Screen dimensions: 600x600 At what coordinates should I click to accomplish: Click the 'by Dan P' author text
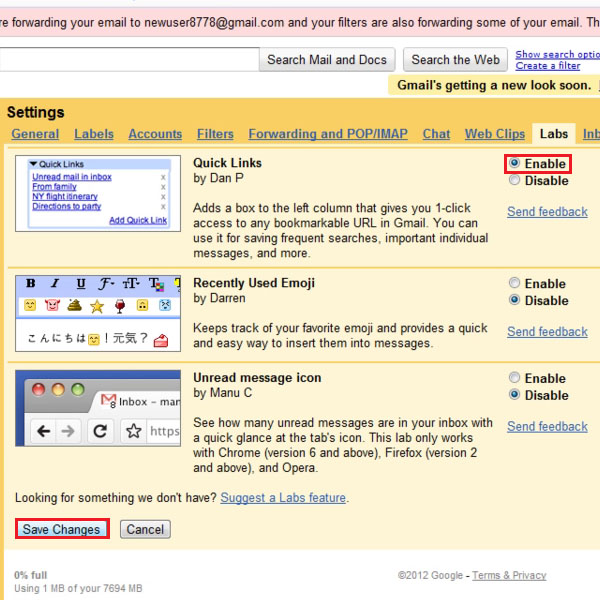pyautogui.click(x=218, y=178)
